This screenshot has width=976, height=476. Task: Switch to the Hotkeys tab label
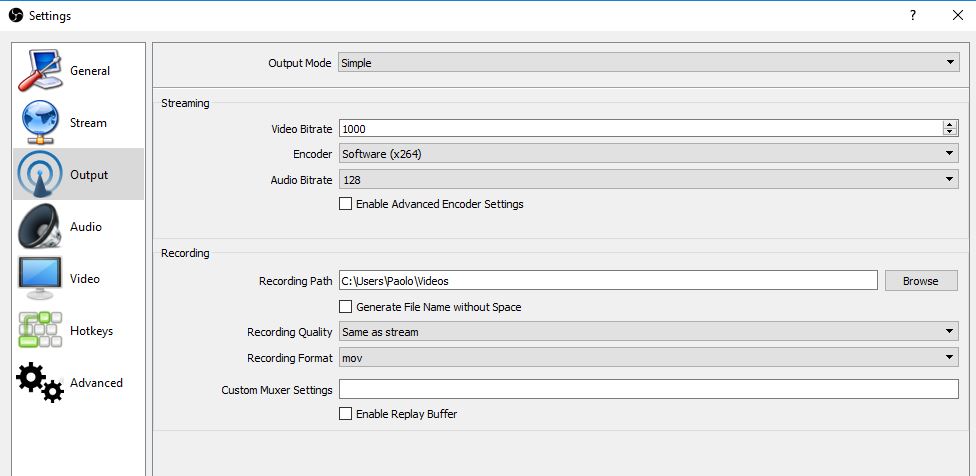92,330
